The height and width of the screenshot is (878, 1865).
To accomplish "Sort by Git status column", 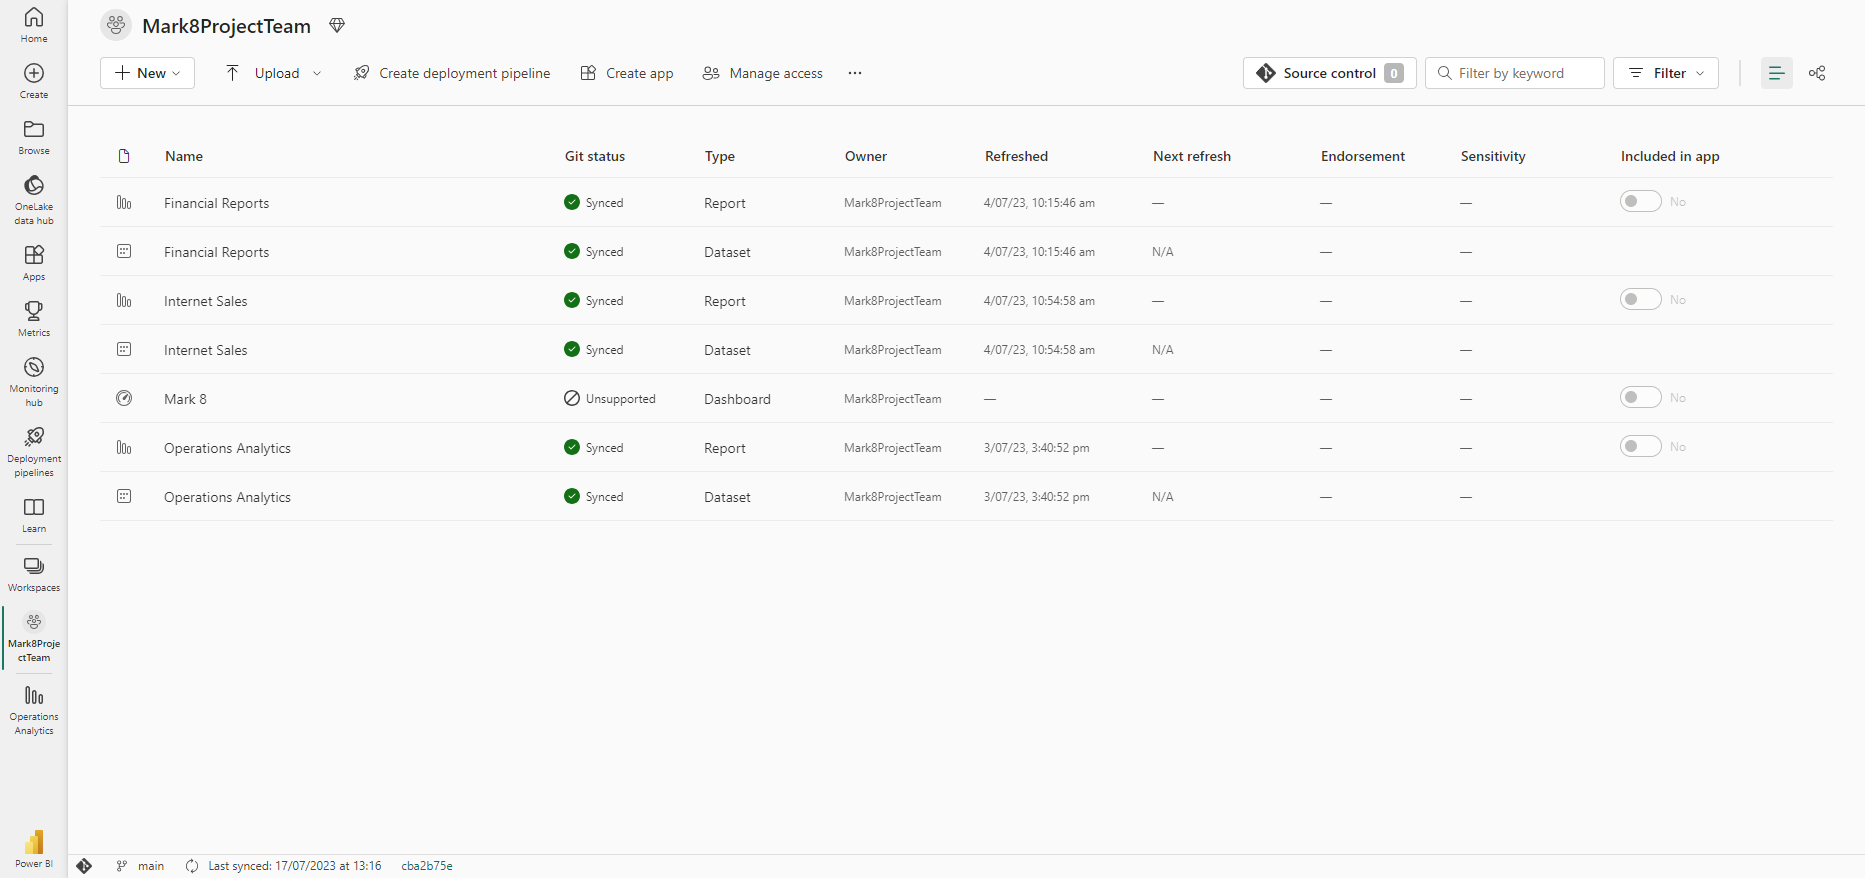I will (595, 156).
